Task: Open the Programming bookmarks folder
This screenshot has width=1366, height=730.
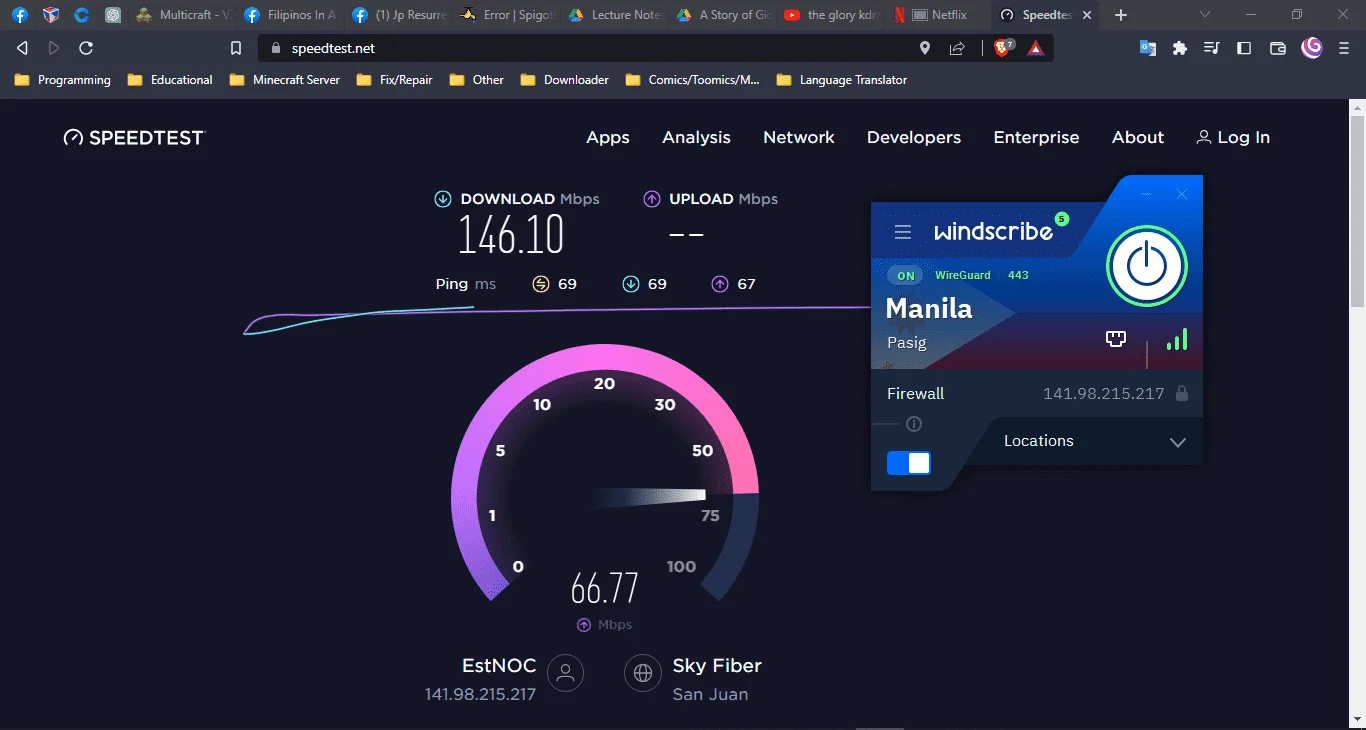Action: 63,80
